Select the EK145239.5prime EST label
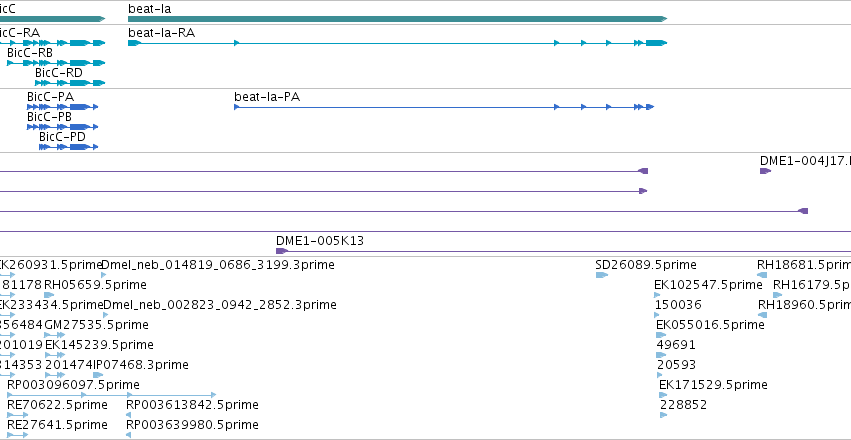The width and height of the screenshot is (851, 440). coord(99,345)
